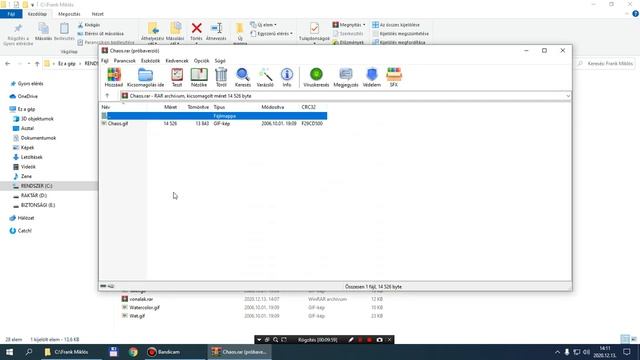The height and width of the screenshot is (360, 640).
Task: Click the Keresés magnifier icon
Action: 243,77
